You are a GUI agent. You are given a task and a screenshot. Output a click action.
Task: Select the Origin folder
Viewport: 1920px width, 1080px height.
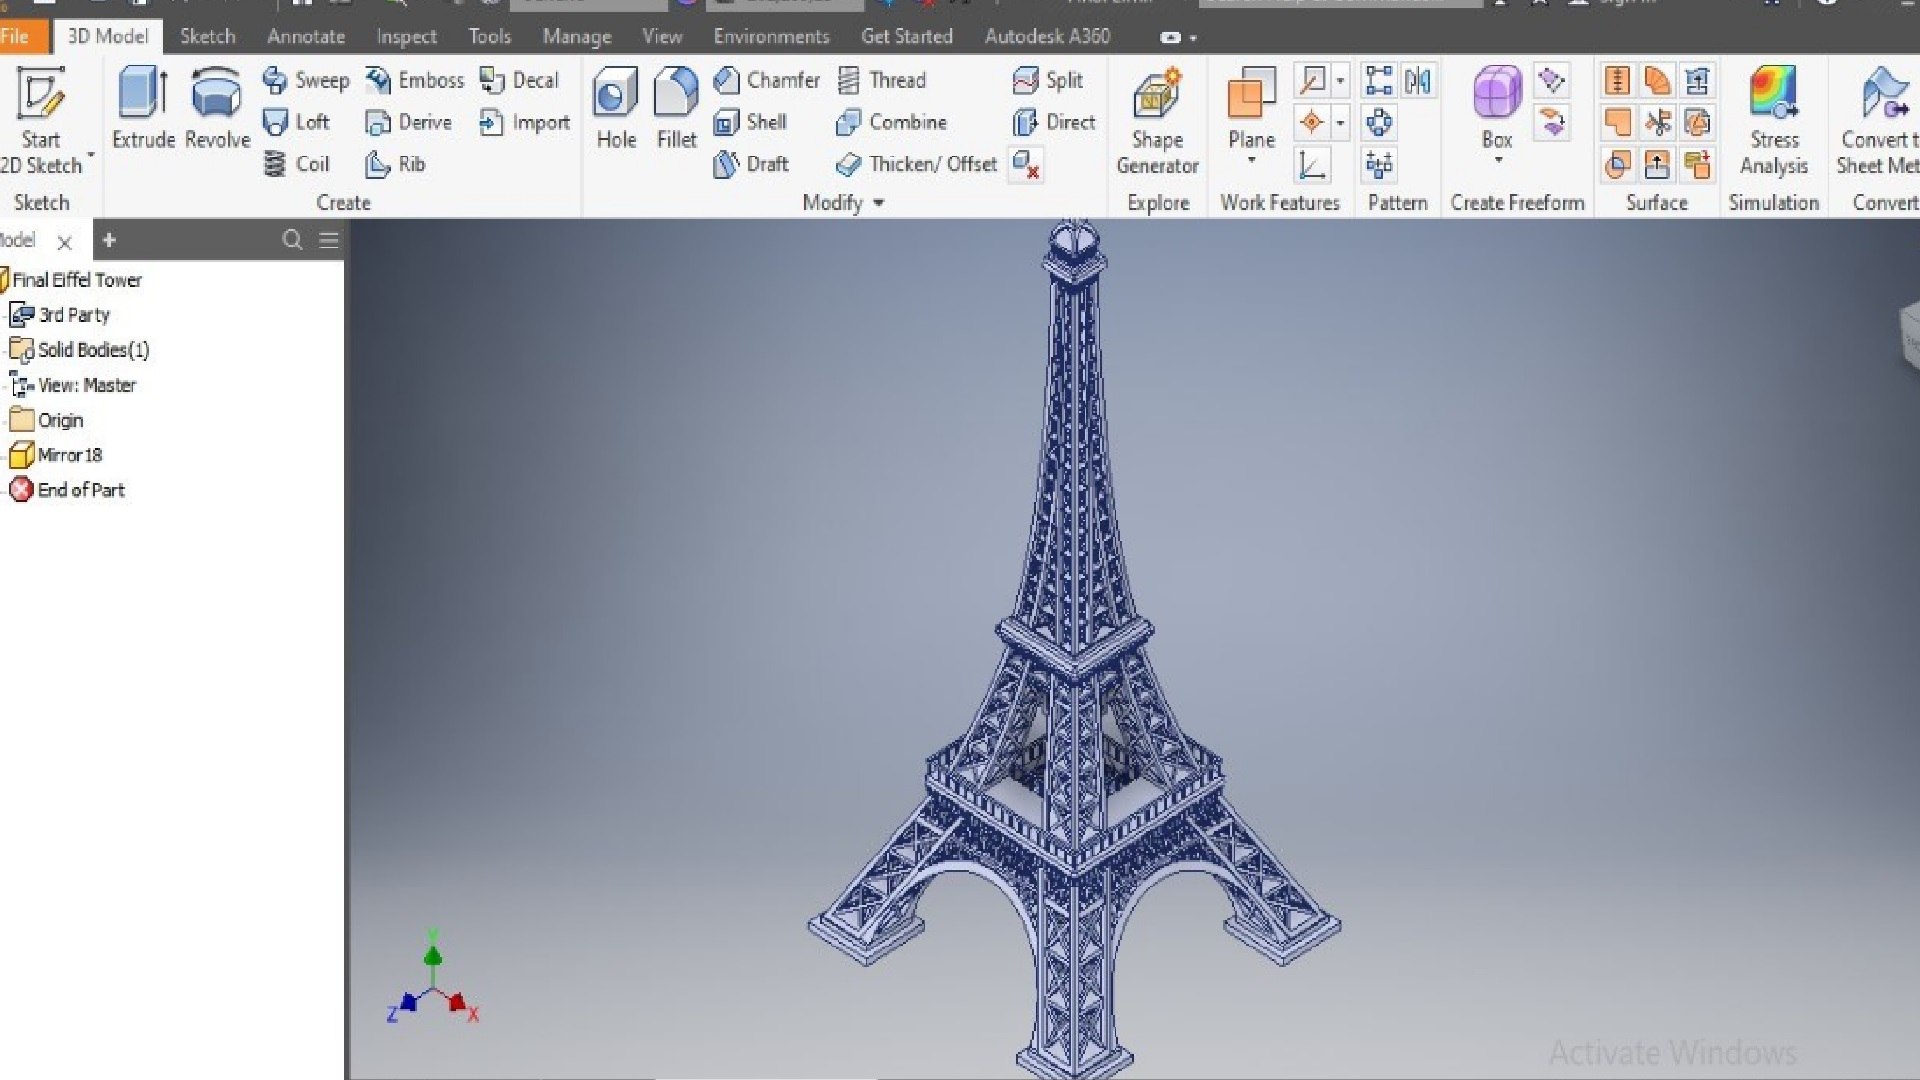[x=47, y=420]
